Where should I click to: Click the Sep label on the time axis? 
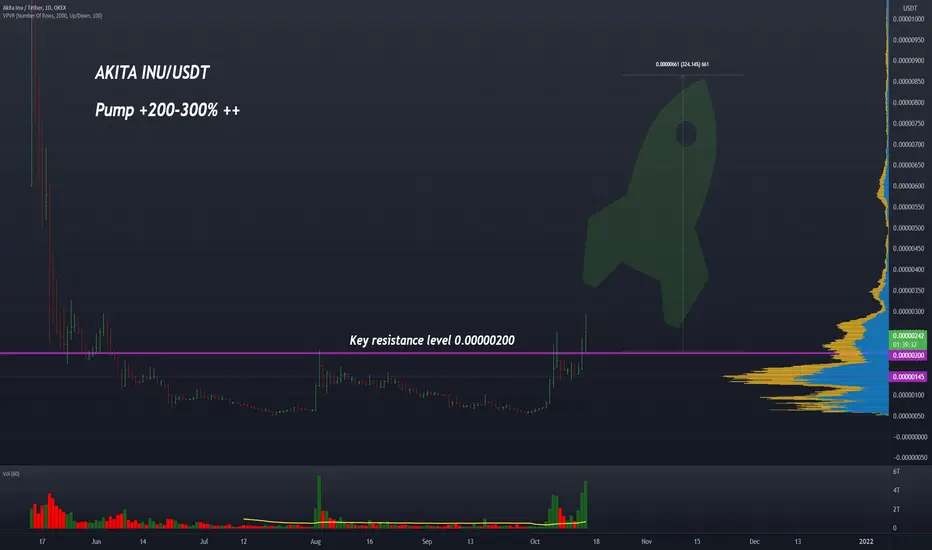point(427,542)
